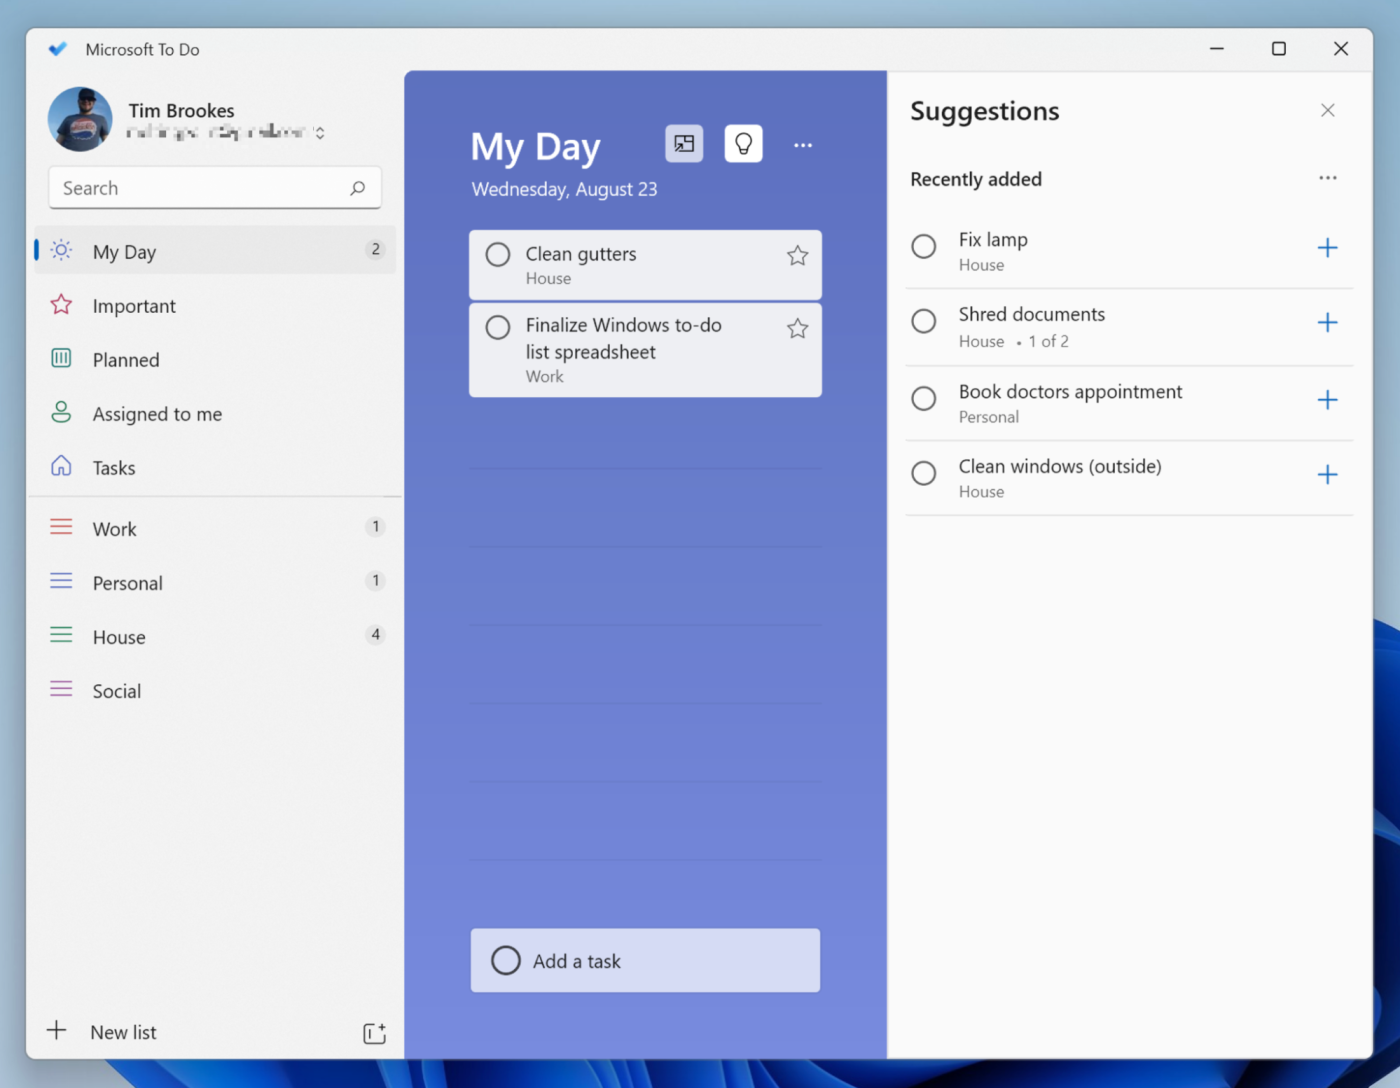Open My Day more options menu
The height and width of the screenshot is (1088, 1400).
coord(803,145)
